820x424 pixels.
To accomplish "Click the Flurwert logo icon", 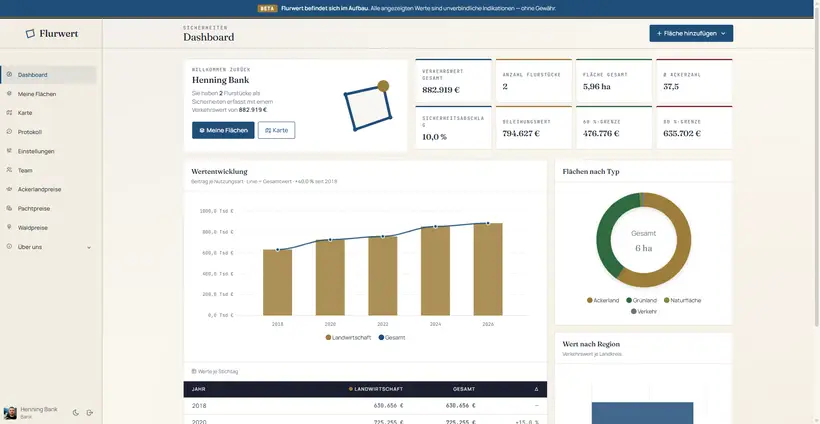I will click(31, 33).
